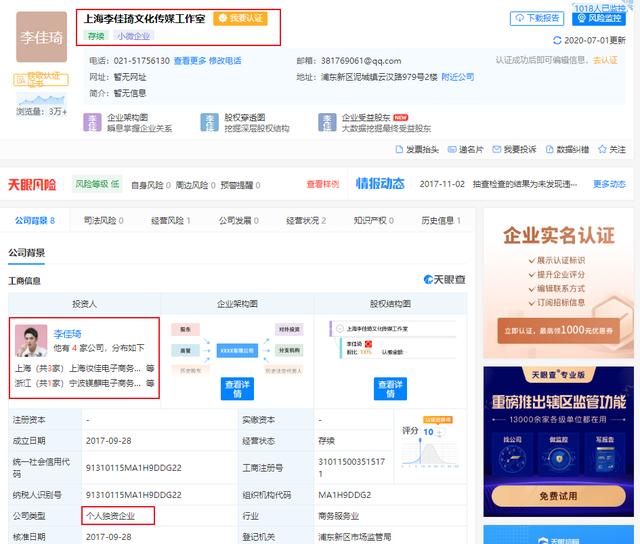
Task: Open the 附近公司 link
Action: [458, 77]
